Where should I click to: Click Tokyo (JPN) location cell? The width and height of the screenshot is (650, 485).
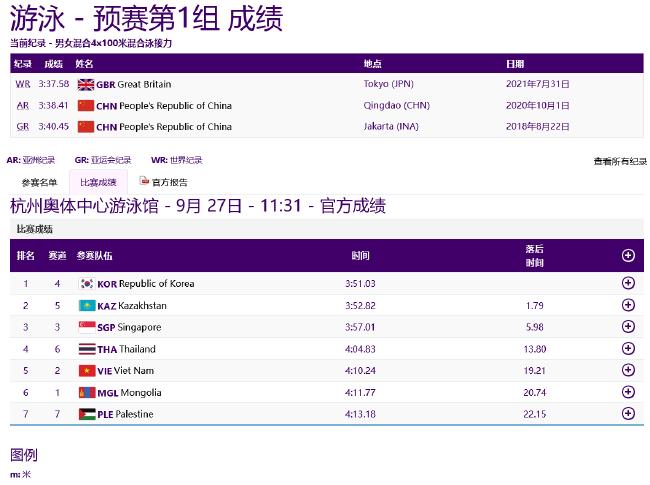coord(388,84)
